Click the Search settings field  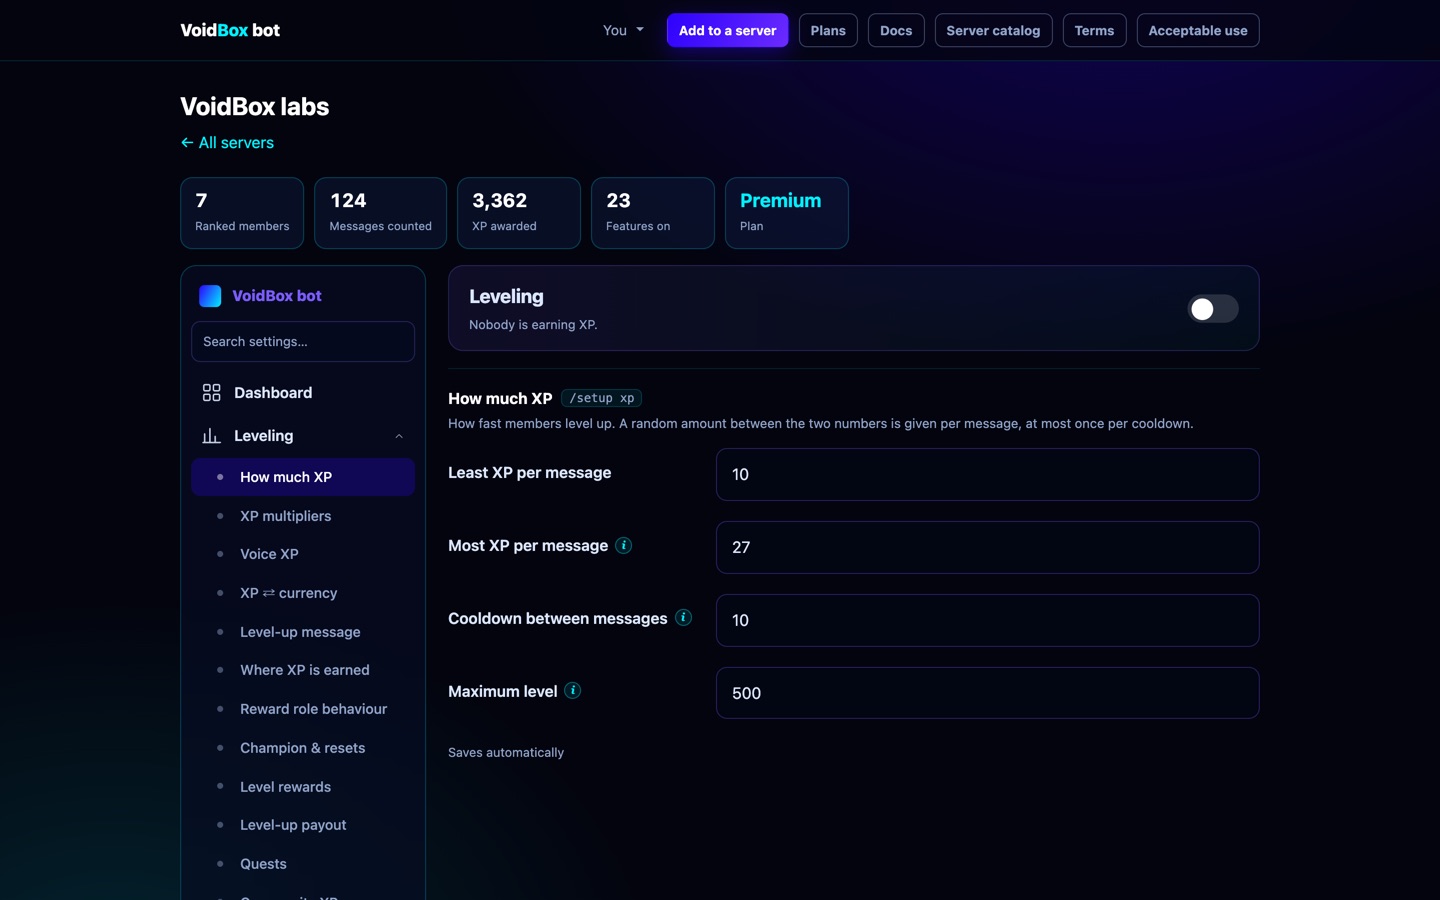(303, 341)
